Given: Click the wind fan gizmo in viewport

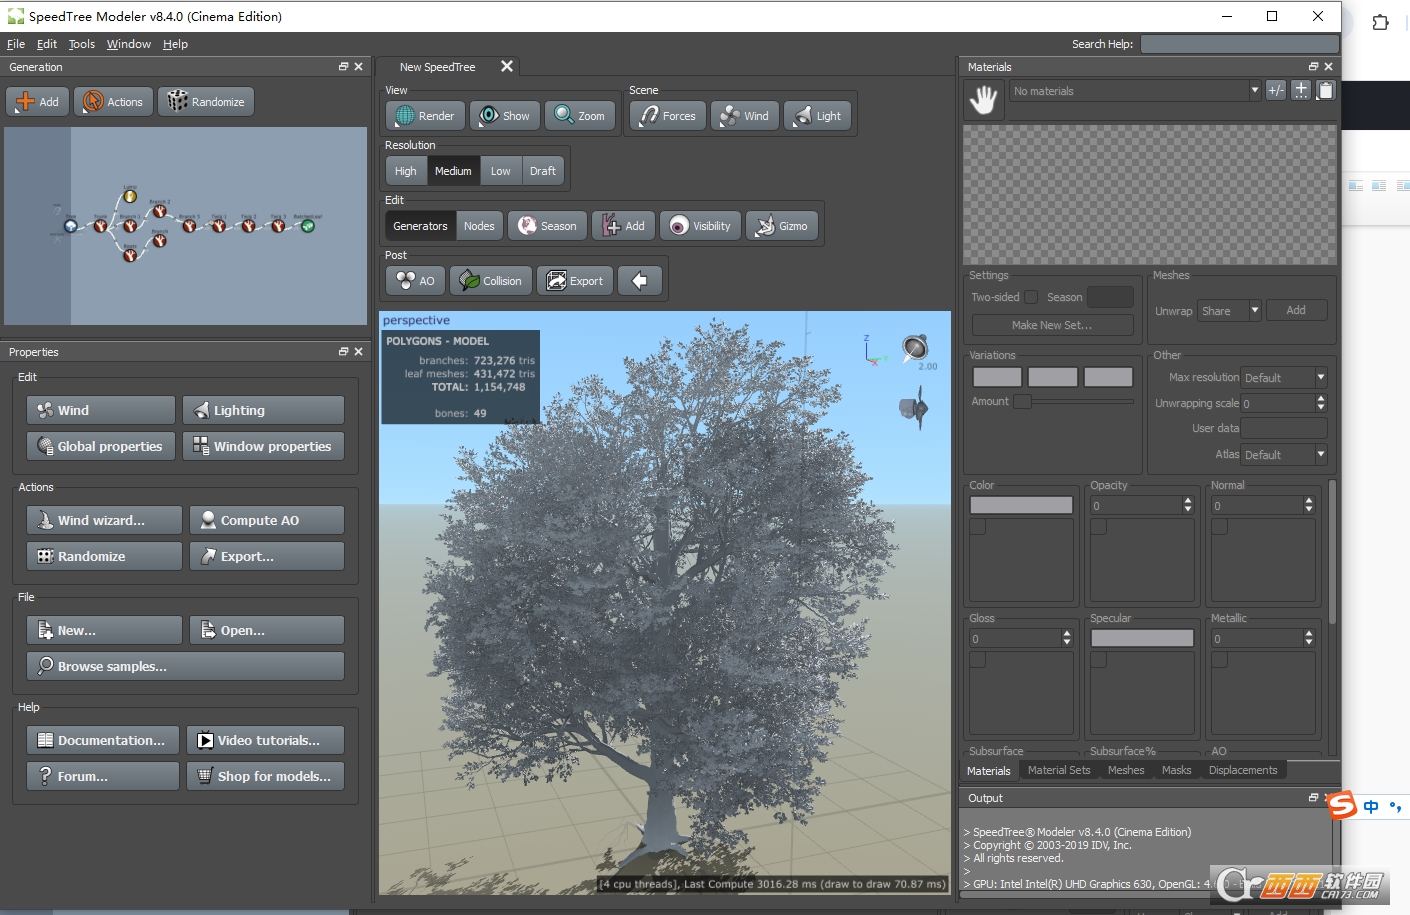Looking at the screenshot, I should (x=914, y=409).
